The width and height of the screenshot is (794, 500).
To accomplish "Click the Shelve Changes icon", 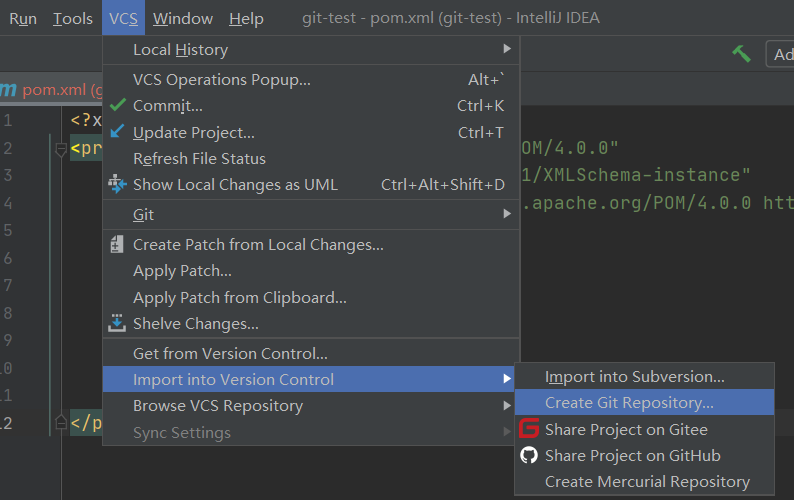I will pos(118,323).
